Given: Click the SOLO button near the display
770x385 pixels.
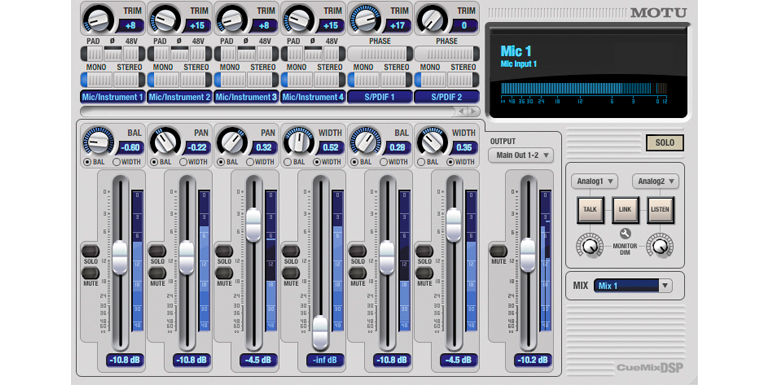Looking at the screenshot, I should point(665,143).
